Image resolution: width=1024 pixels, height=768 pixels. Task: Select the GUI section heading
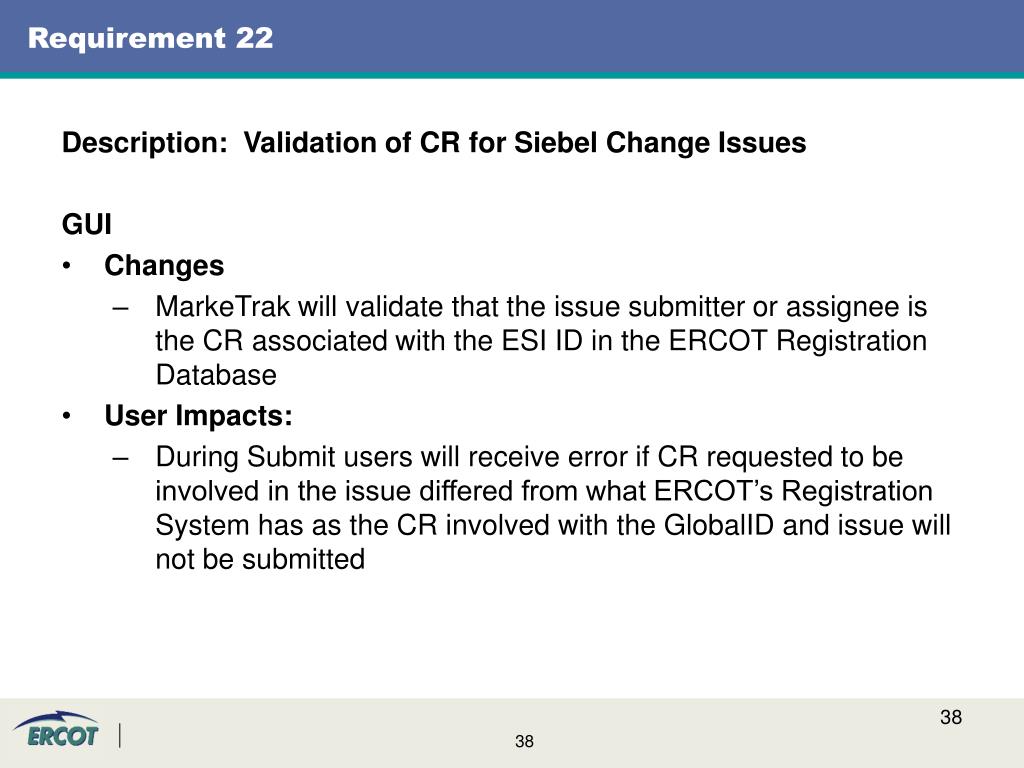[x=87, y=224]
